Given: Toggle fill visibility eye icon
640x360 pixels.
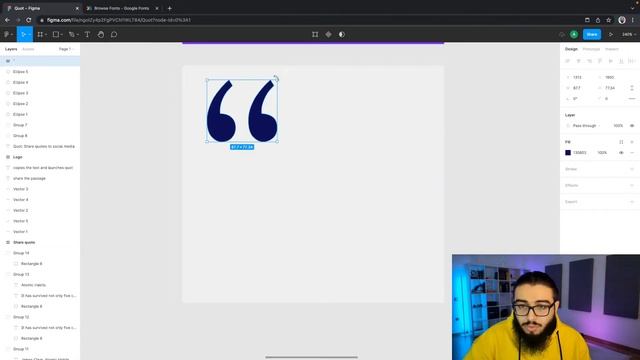Looking at the screenshot, I should [621, 153].
